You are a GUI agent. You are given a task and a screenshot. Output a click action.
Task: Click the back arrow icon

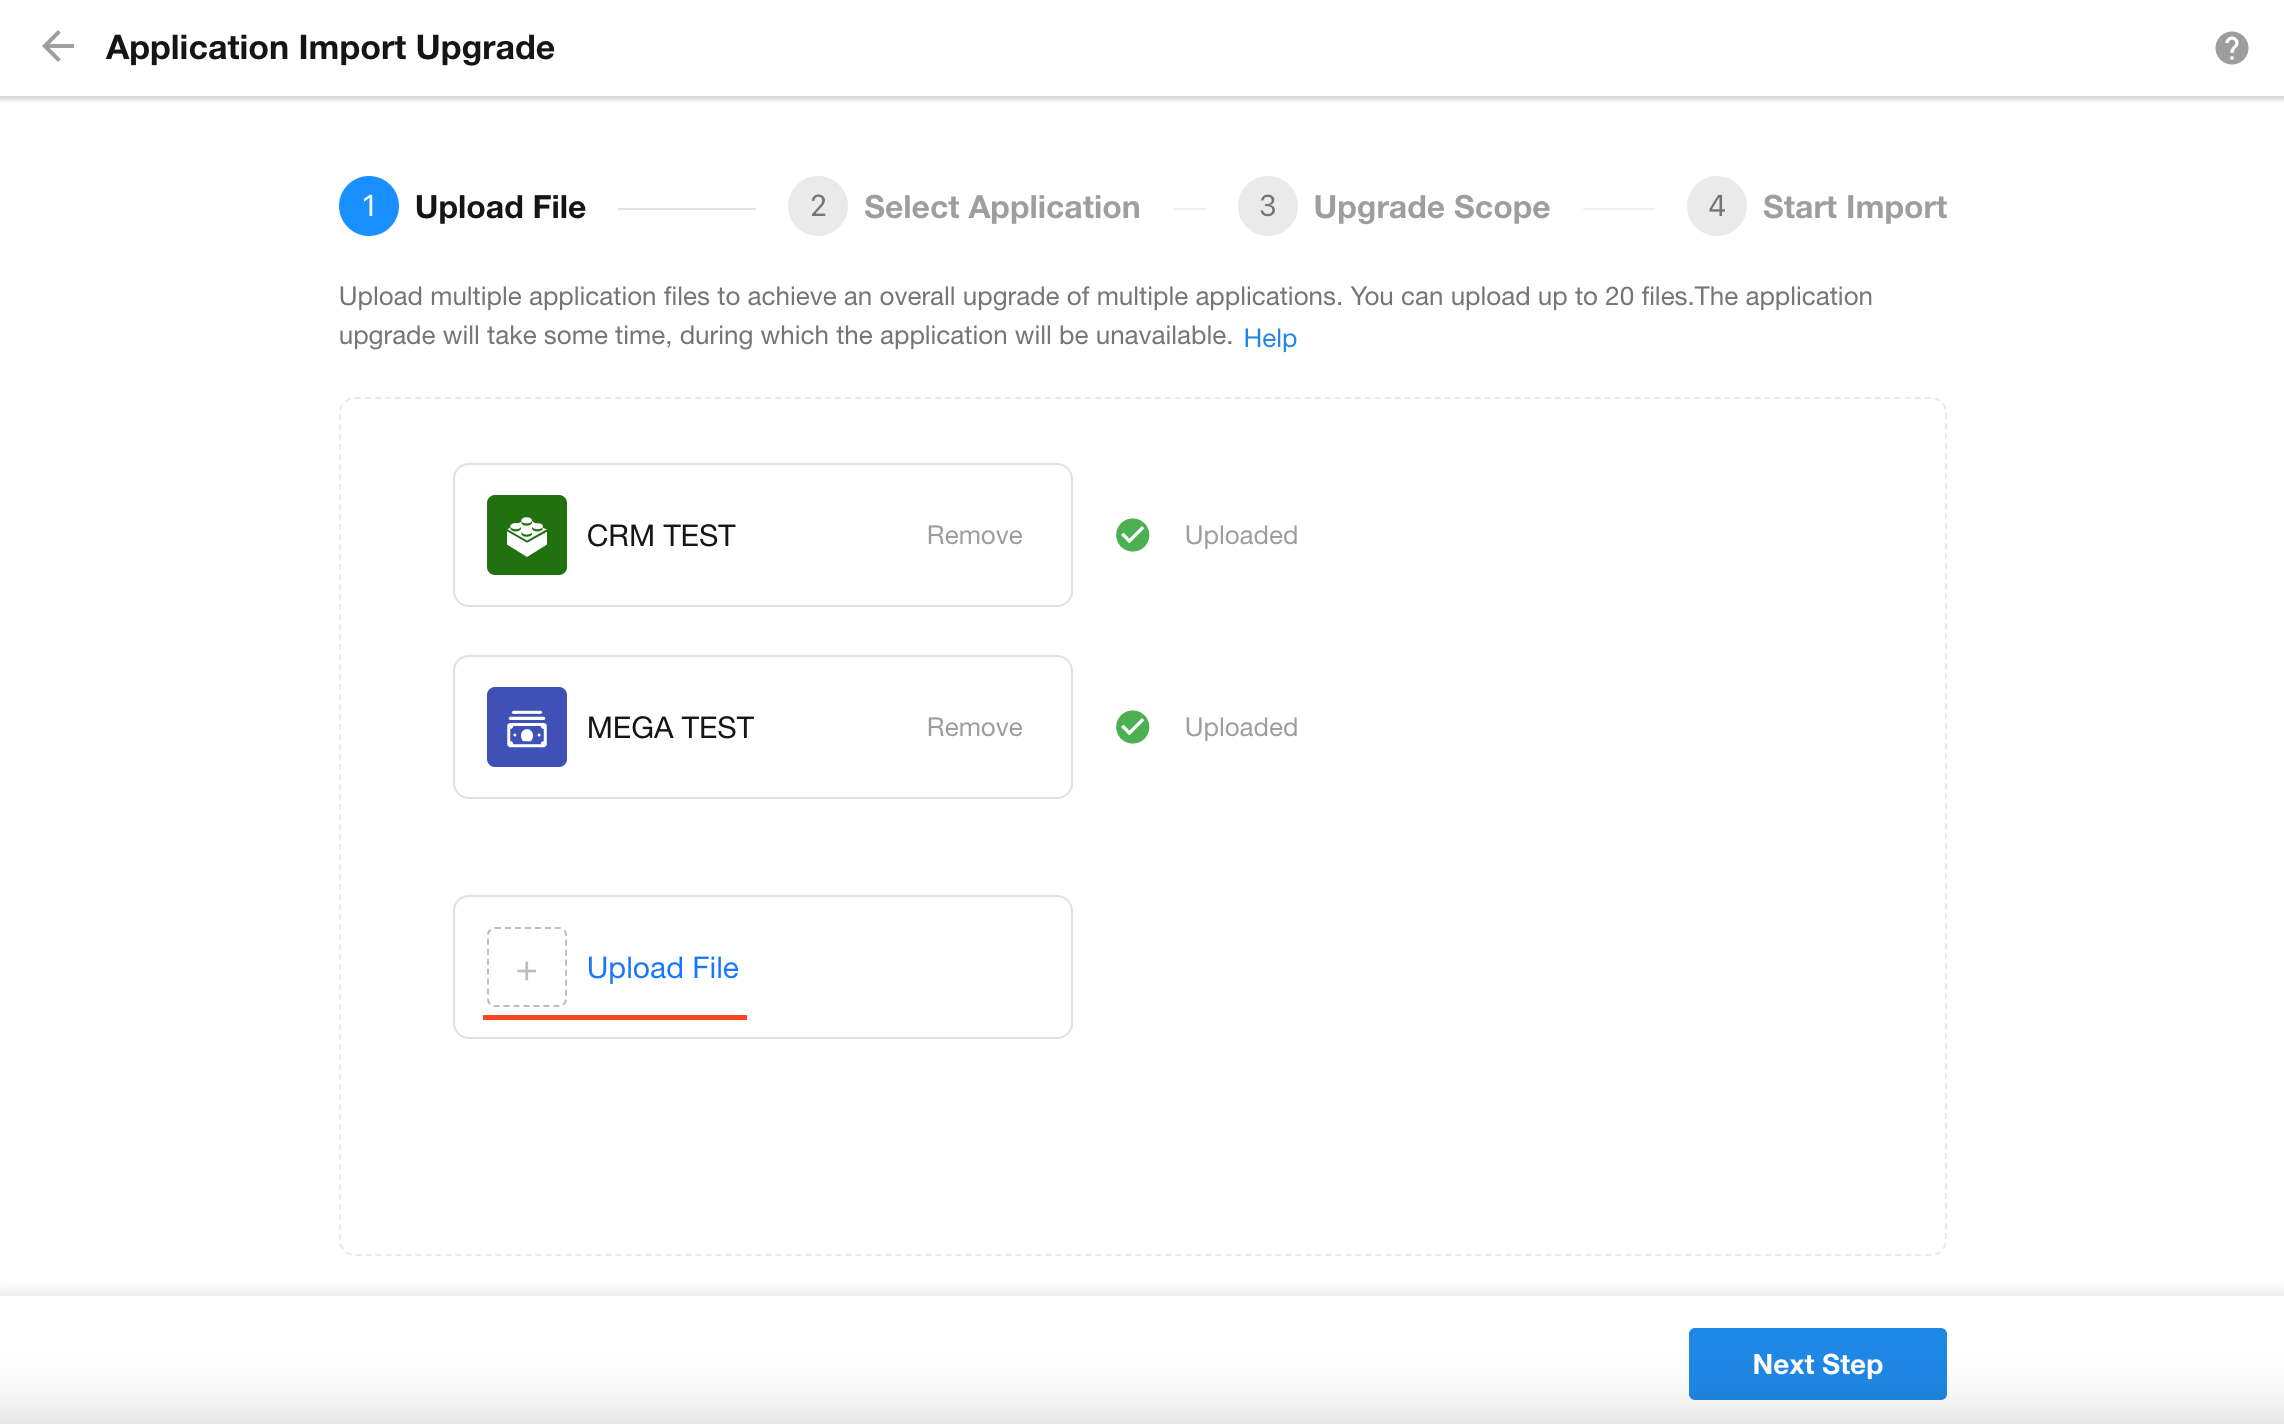click(x=58, y=47)
